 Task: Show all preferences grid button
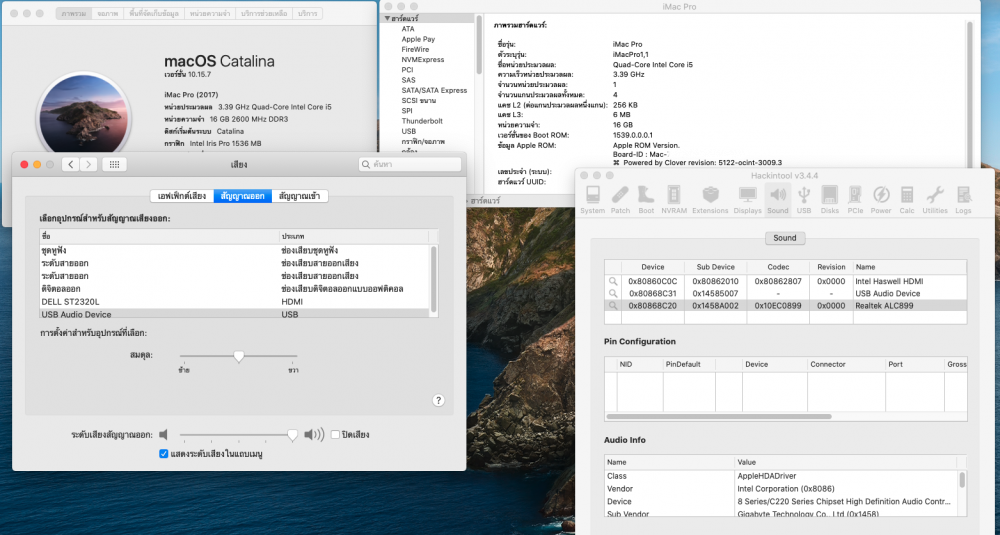[x=114, y=165]
